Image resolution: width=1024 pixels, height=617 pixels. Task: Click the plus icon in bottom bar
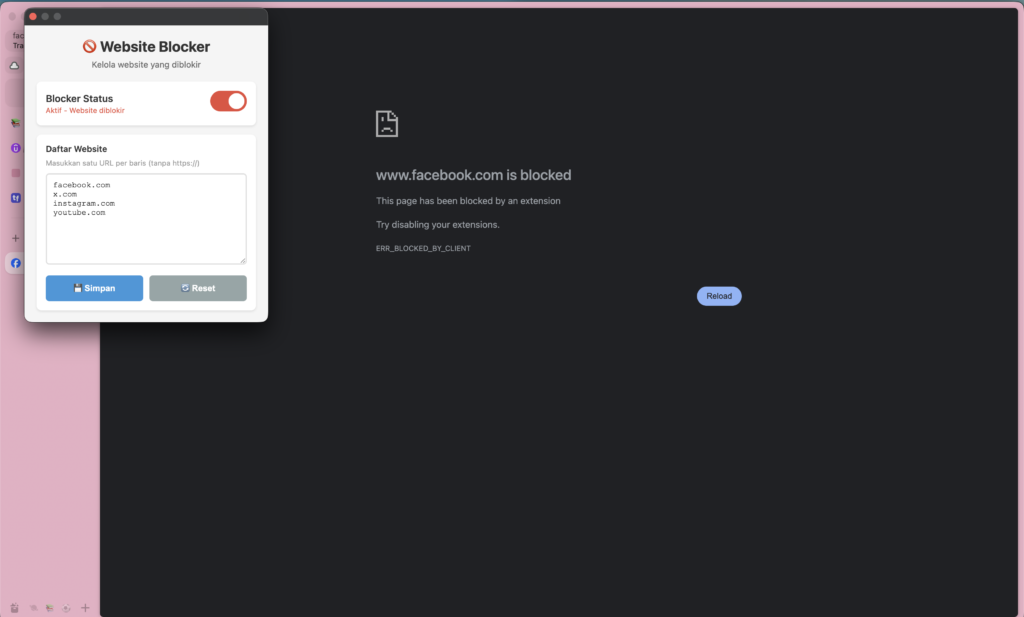pyautogui.click(x=85, y=608)
